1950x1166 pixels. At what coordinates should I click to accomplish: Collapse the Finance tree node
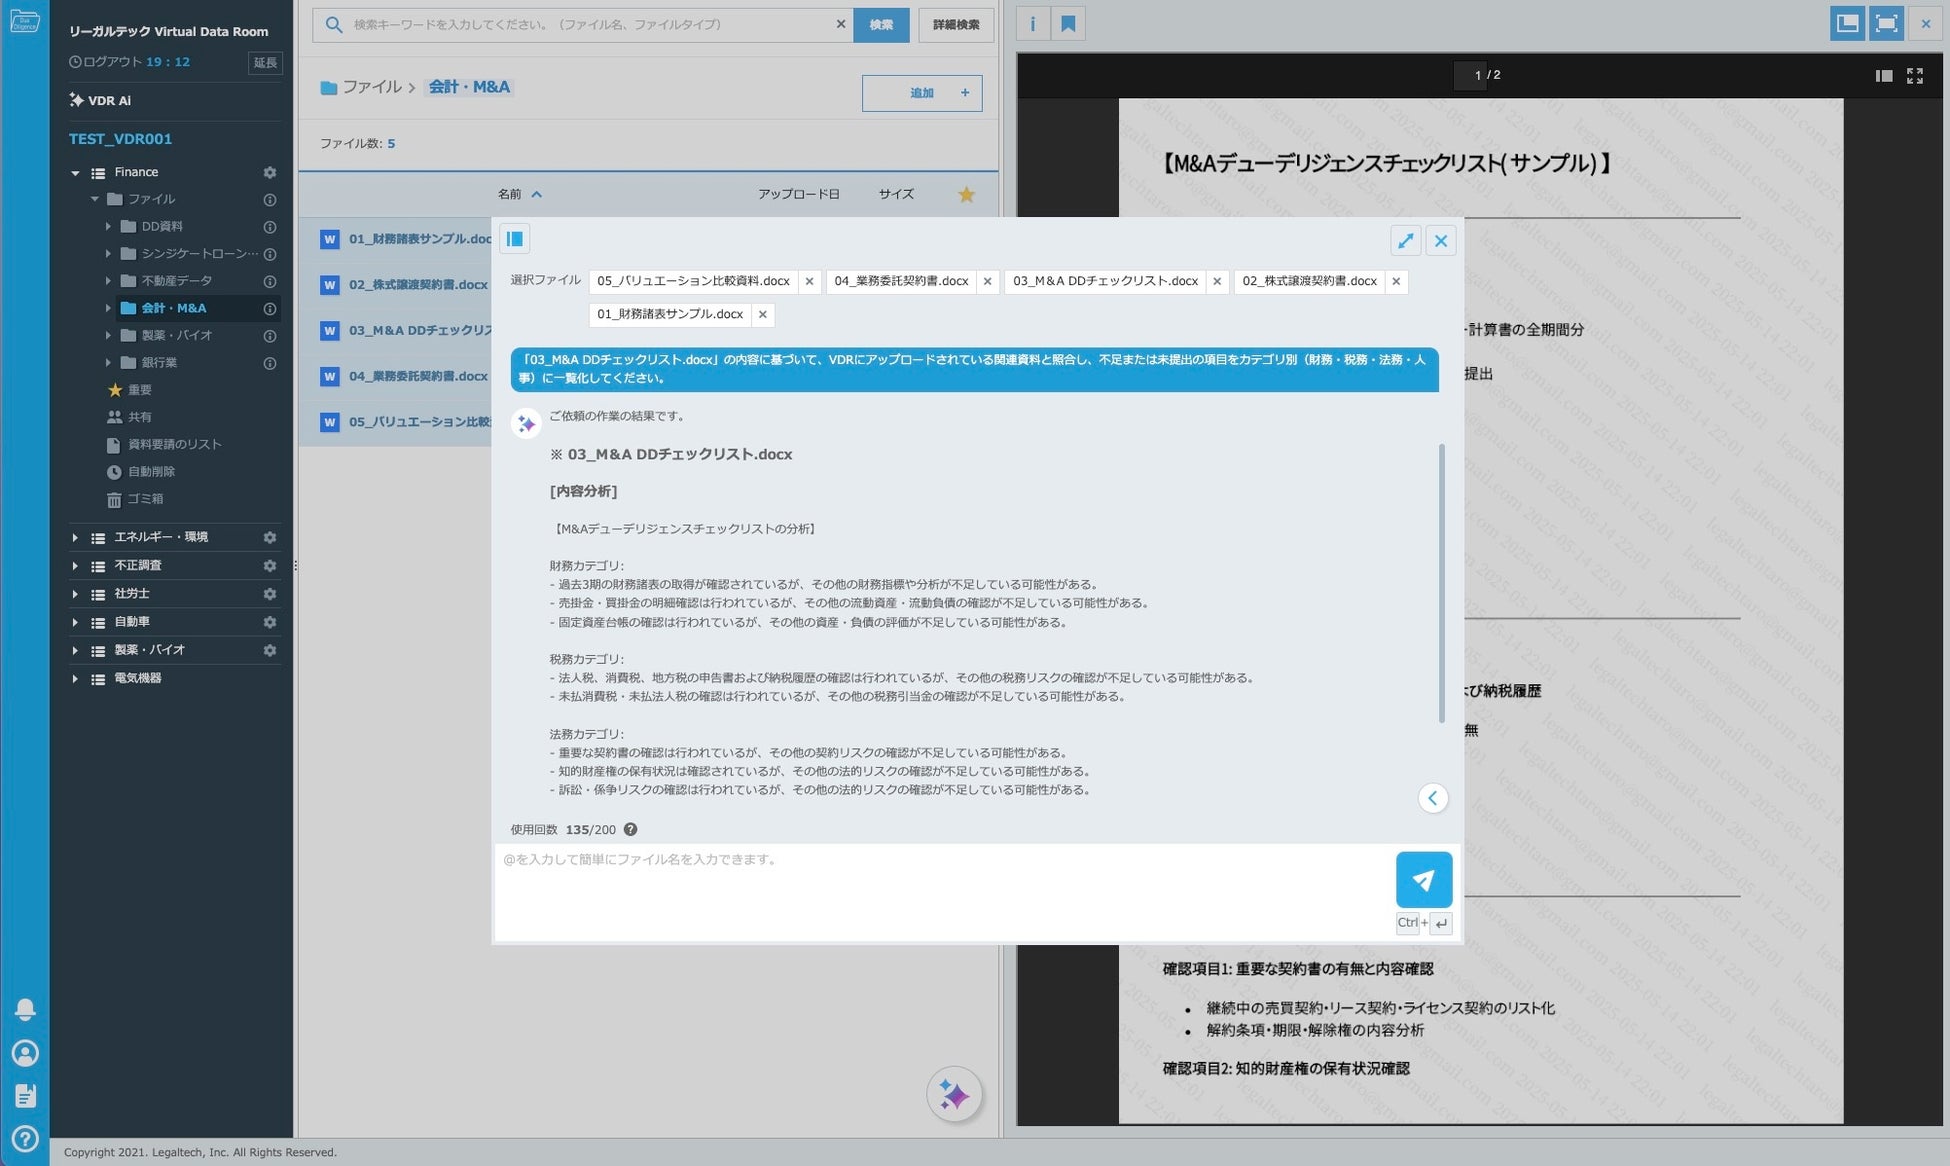pyautogui.click(x=75, y=172)
